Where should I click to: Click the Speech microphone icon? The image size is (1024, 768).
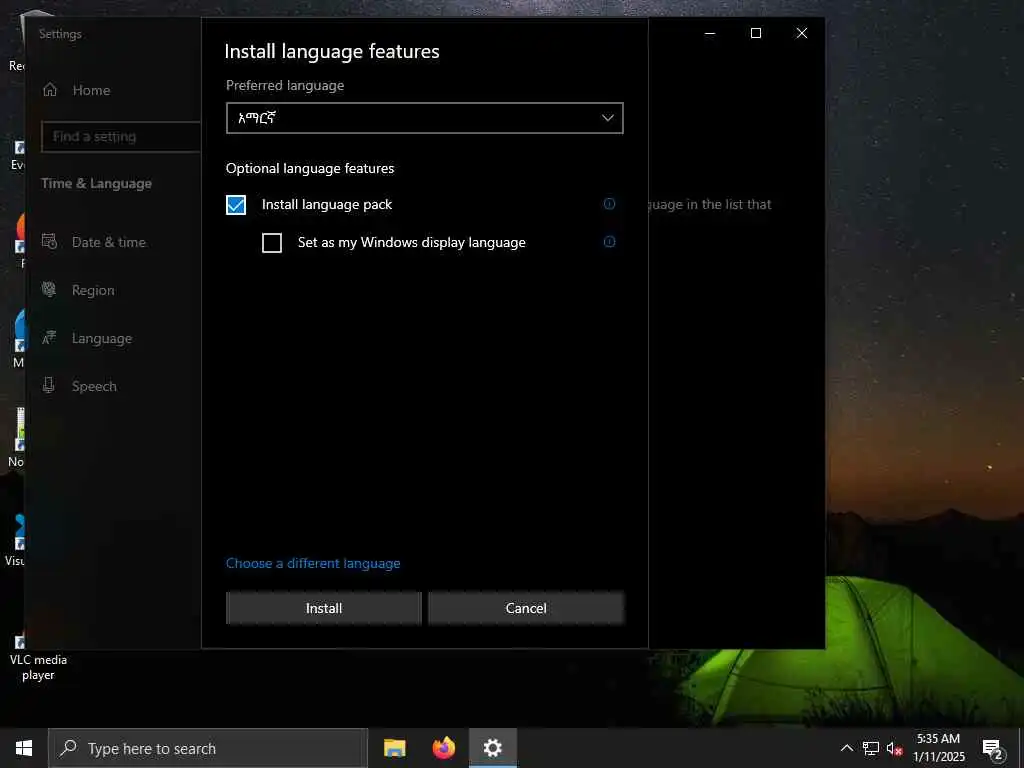[48, 385]
